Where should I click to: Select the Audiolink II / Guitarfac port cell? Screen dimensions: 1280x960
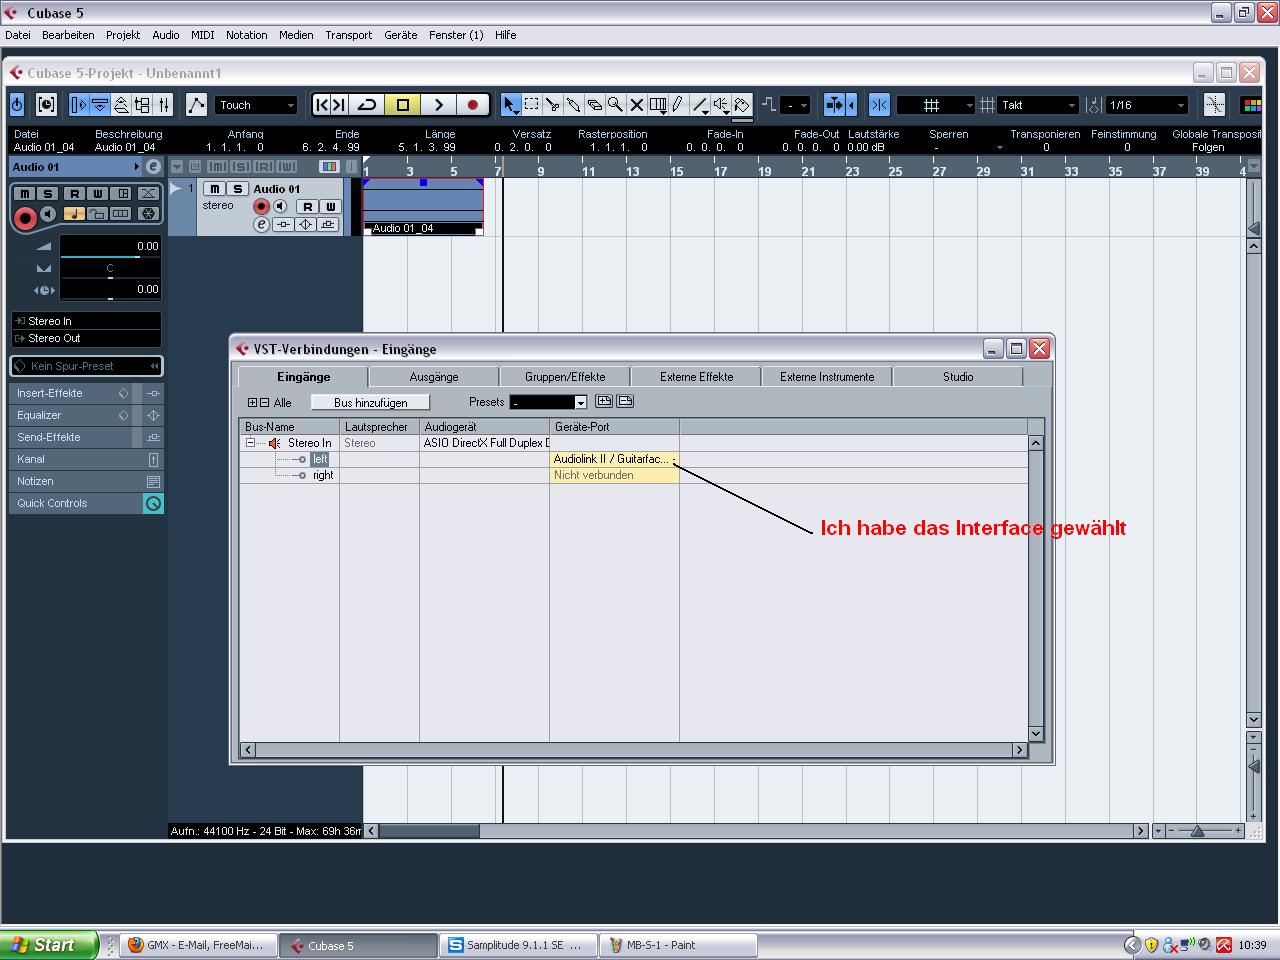tap(614, 459)
